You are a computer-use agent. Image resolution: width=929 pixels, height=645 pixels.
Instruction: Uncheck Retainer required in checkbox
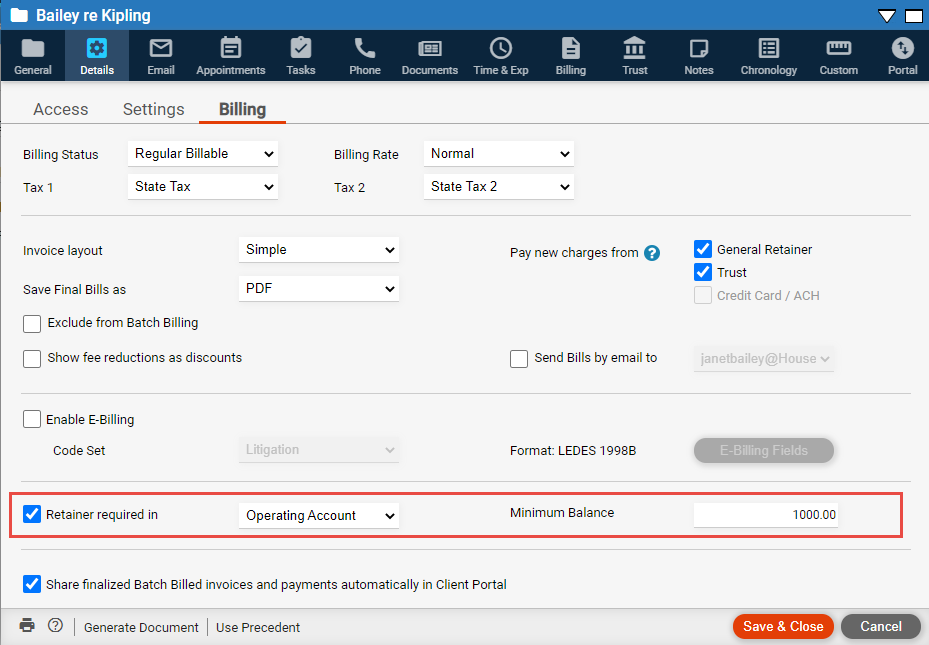(x=32, y=514)
